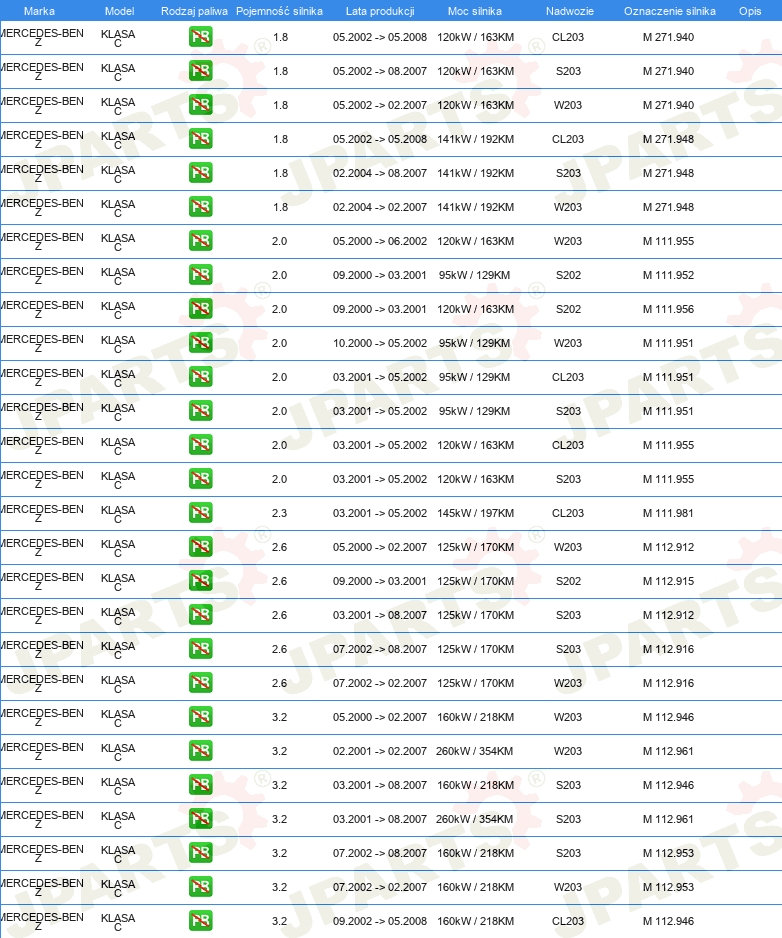Click the fuel icon in the CL203 M 271.940 row
Image resolution: width=782 pixels, height=938 pixels.
pos(200,37)
